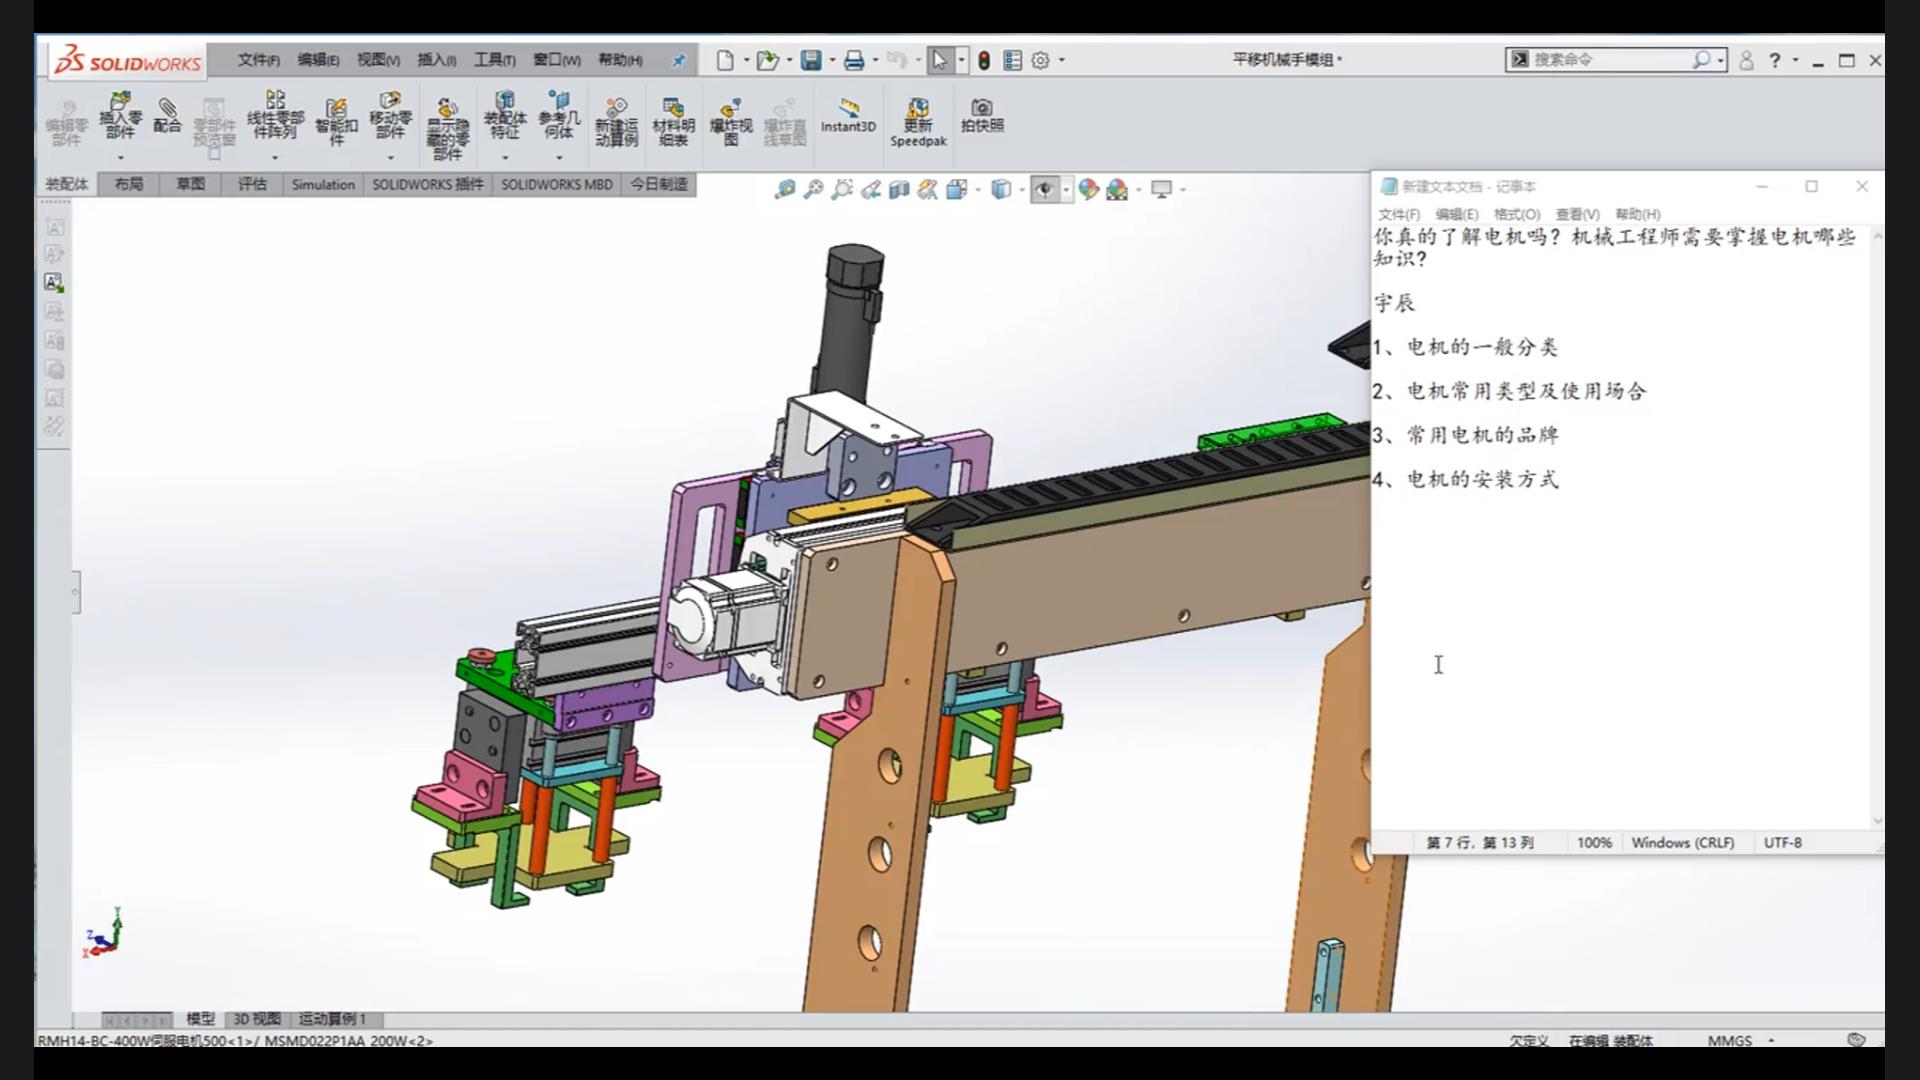Viewport: 1920px width, 1080px height.
Task: Open the View (视图) menu in SolidWorks
Action: pyautogui.click(x=378, y=60)
